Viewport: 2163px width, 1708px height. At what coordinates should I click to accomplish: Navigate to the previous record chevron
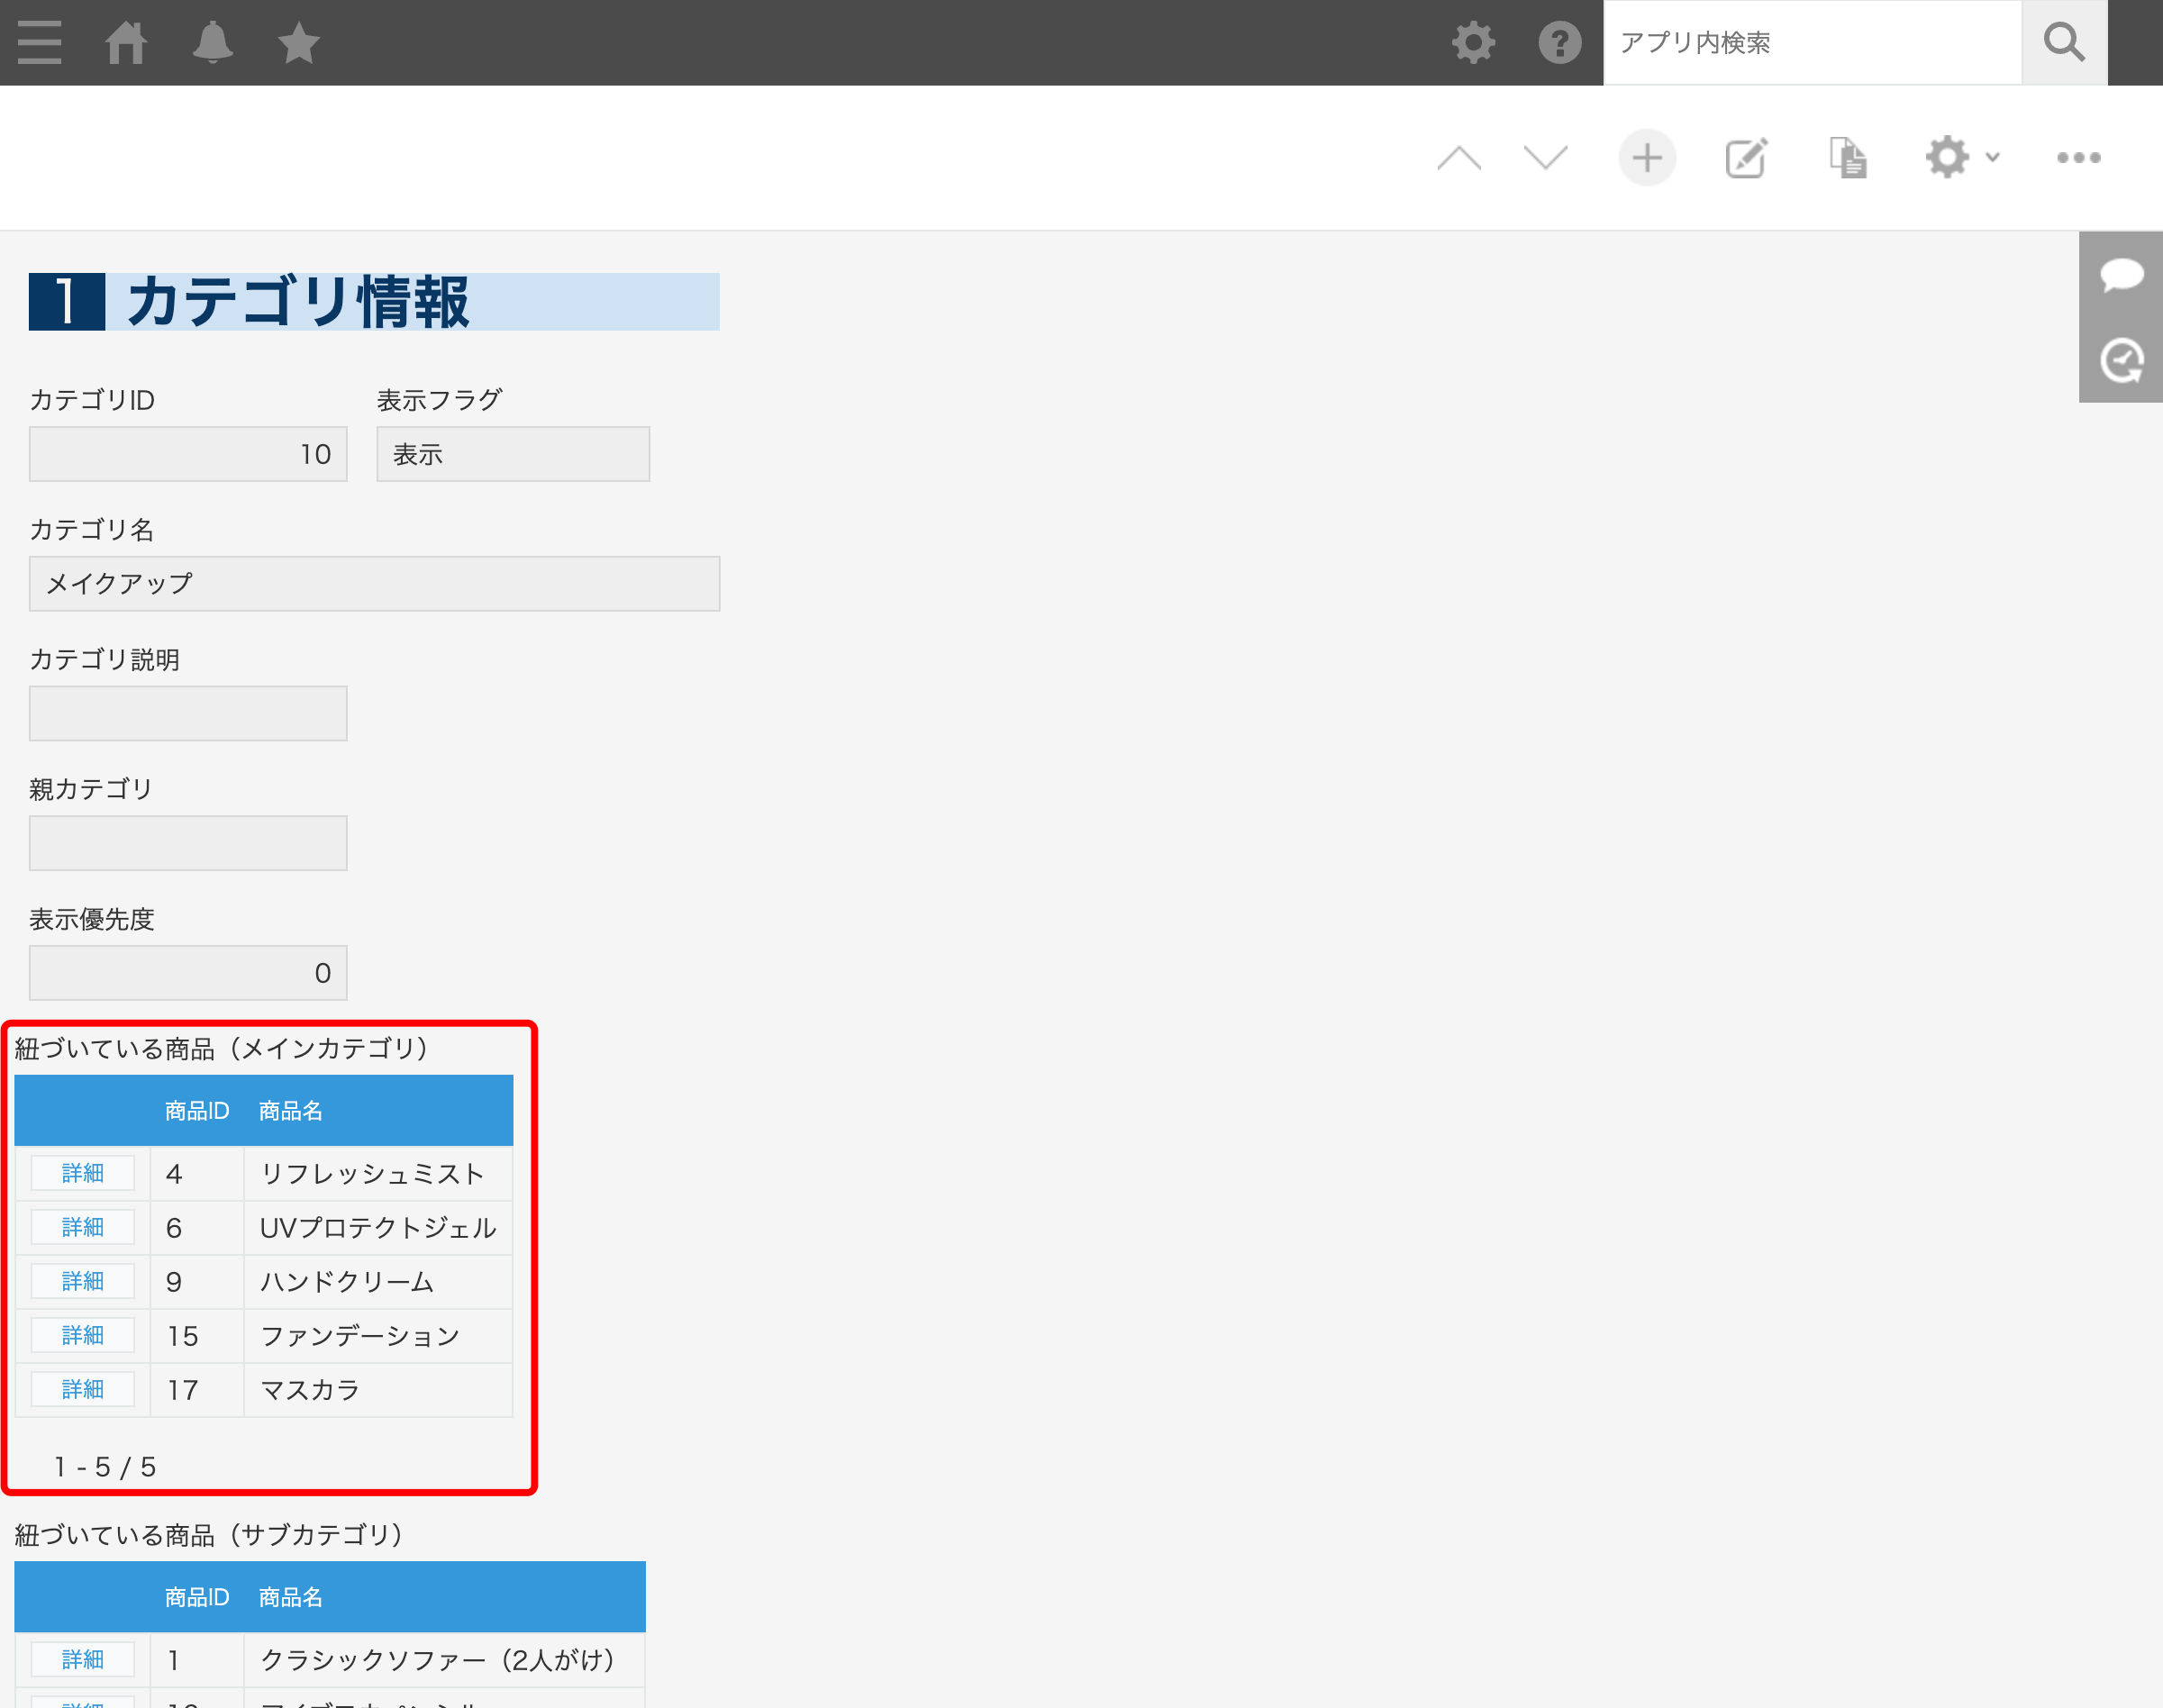(1459, 157)
